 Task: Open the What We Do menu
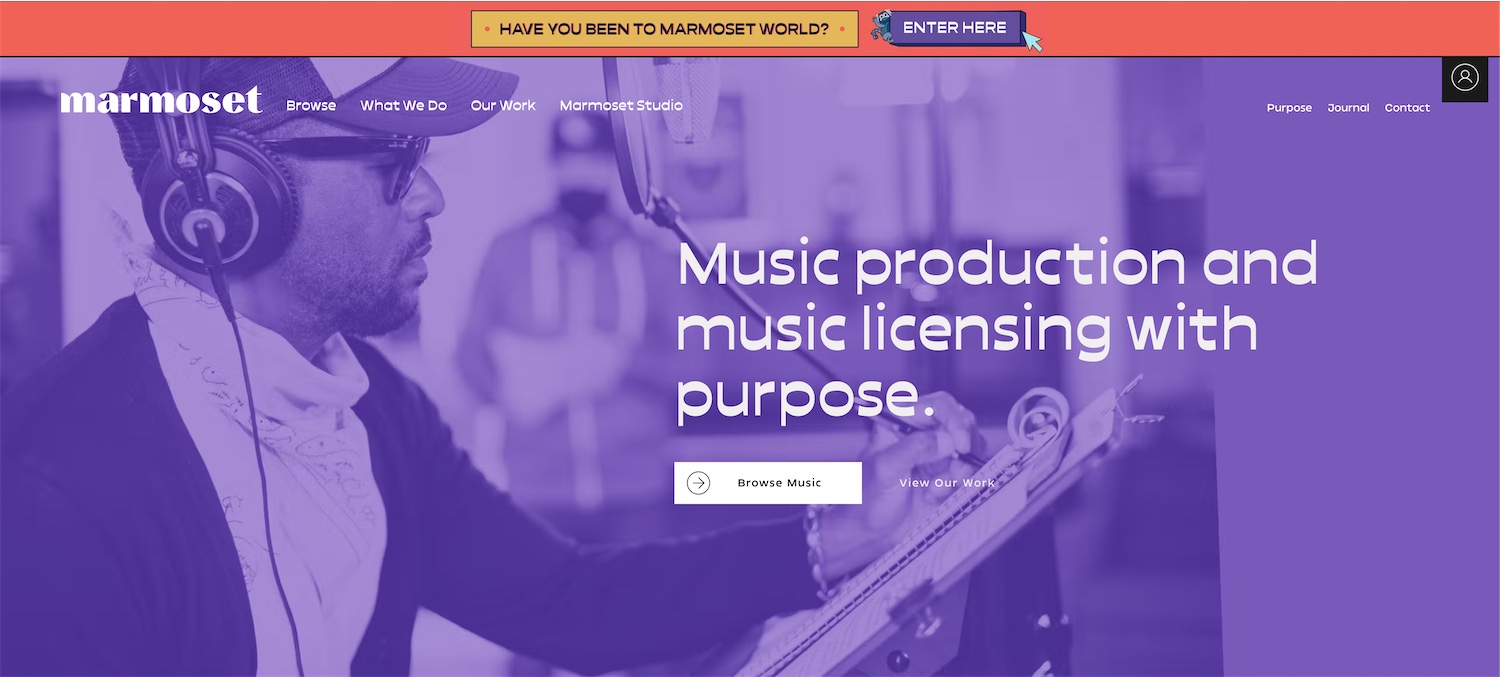click(403, 105)
